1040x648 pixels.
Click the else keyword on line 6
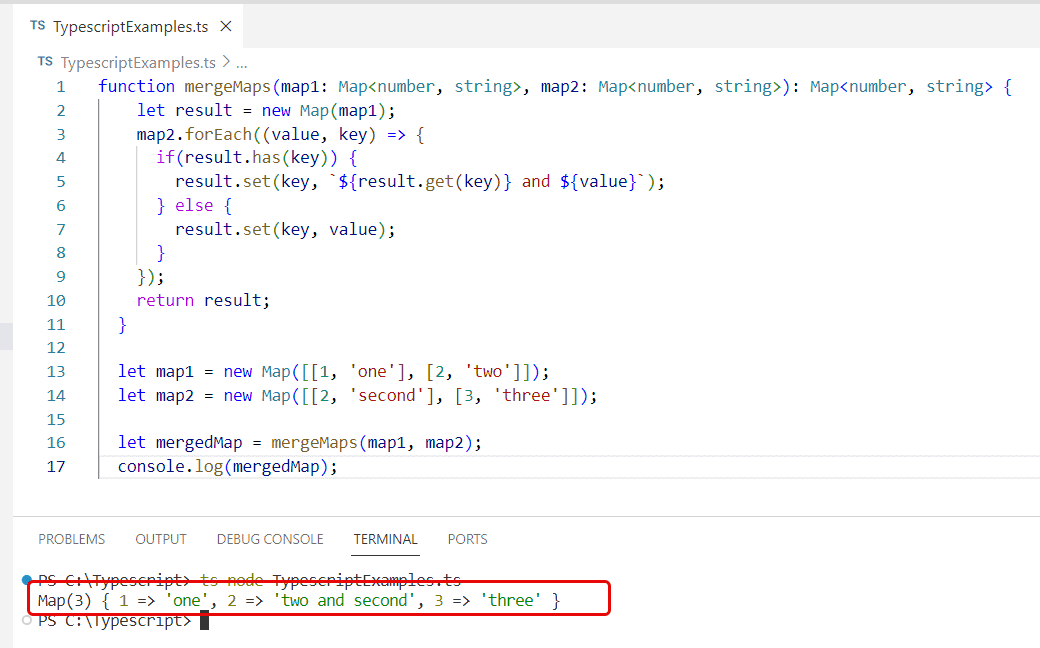point(194,206)
